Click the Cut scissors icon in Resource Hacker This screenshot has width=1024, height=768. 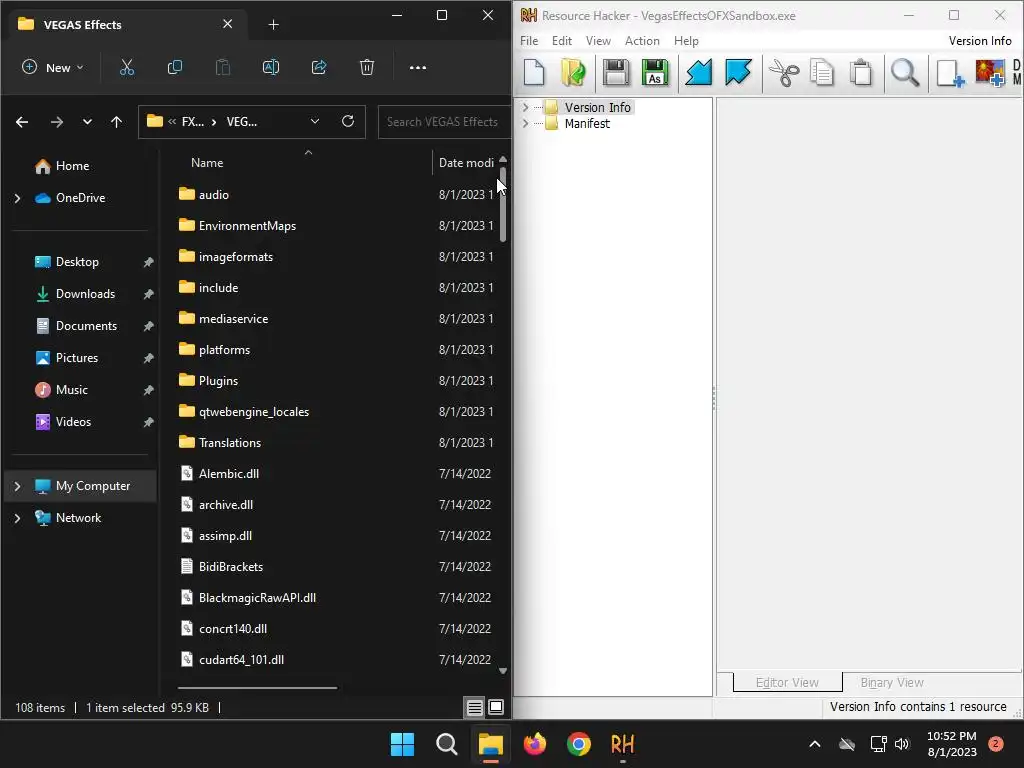[784, 72]
